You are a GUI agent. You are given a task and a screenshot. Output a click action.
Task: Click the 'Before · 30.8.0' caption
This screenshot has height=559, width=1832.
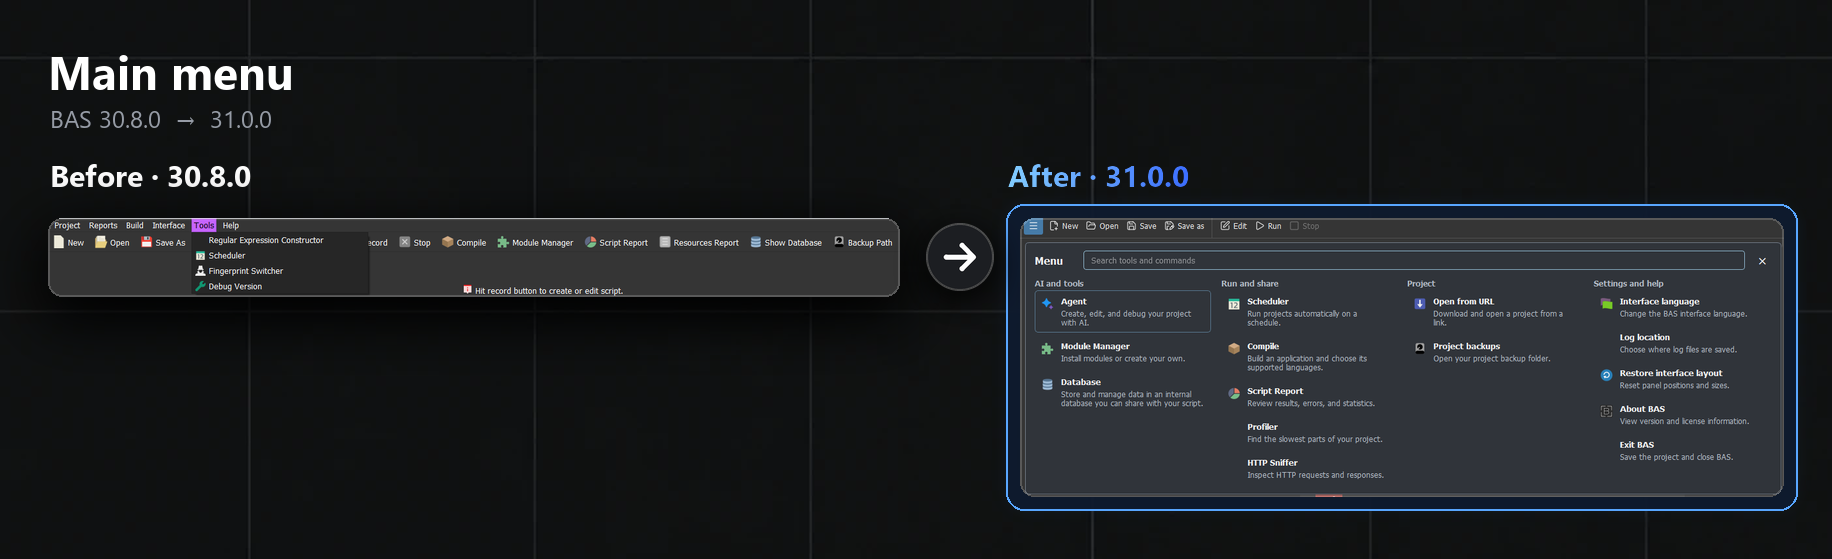151,177
